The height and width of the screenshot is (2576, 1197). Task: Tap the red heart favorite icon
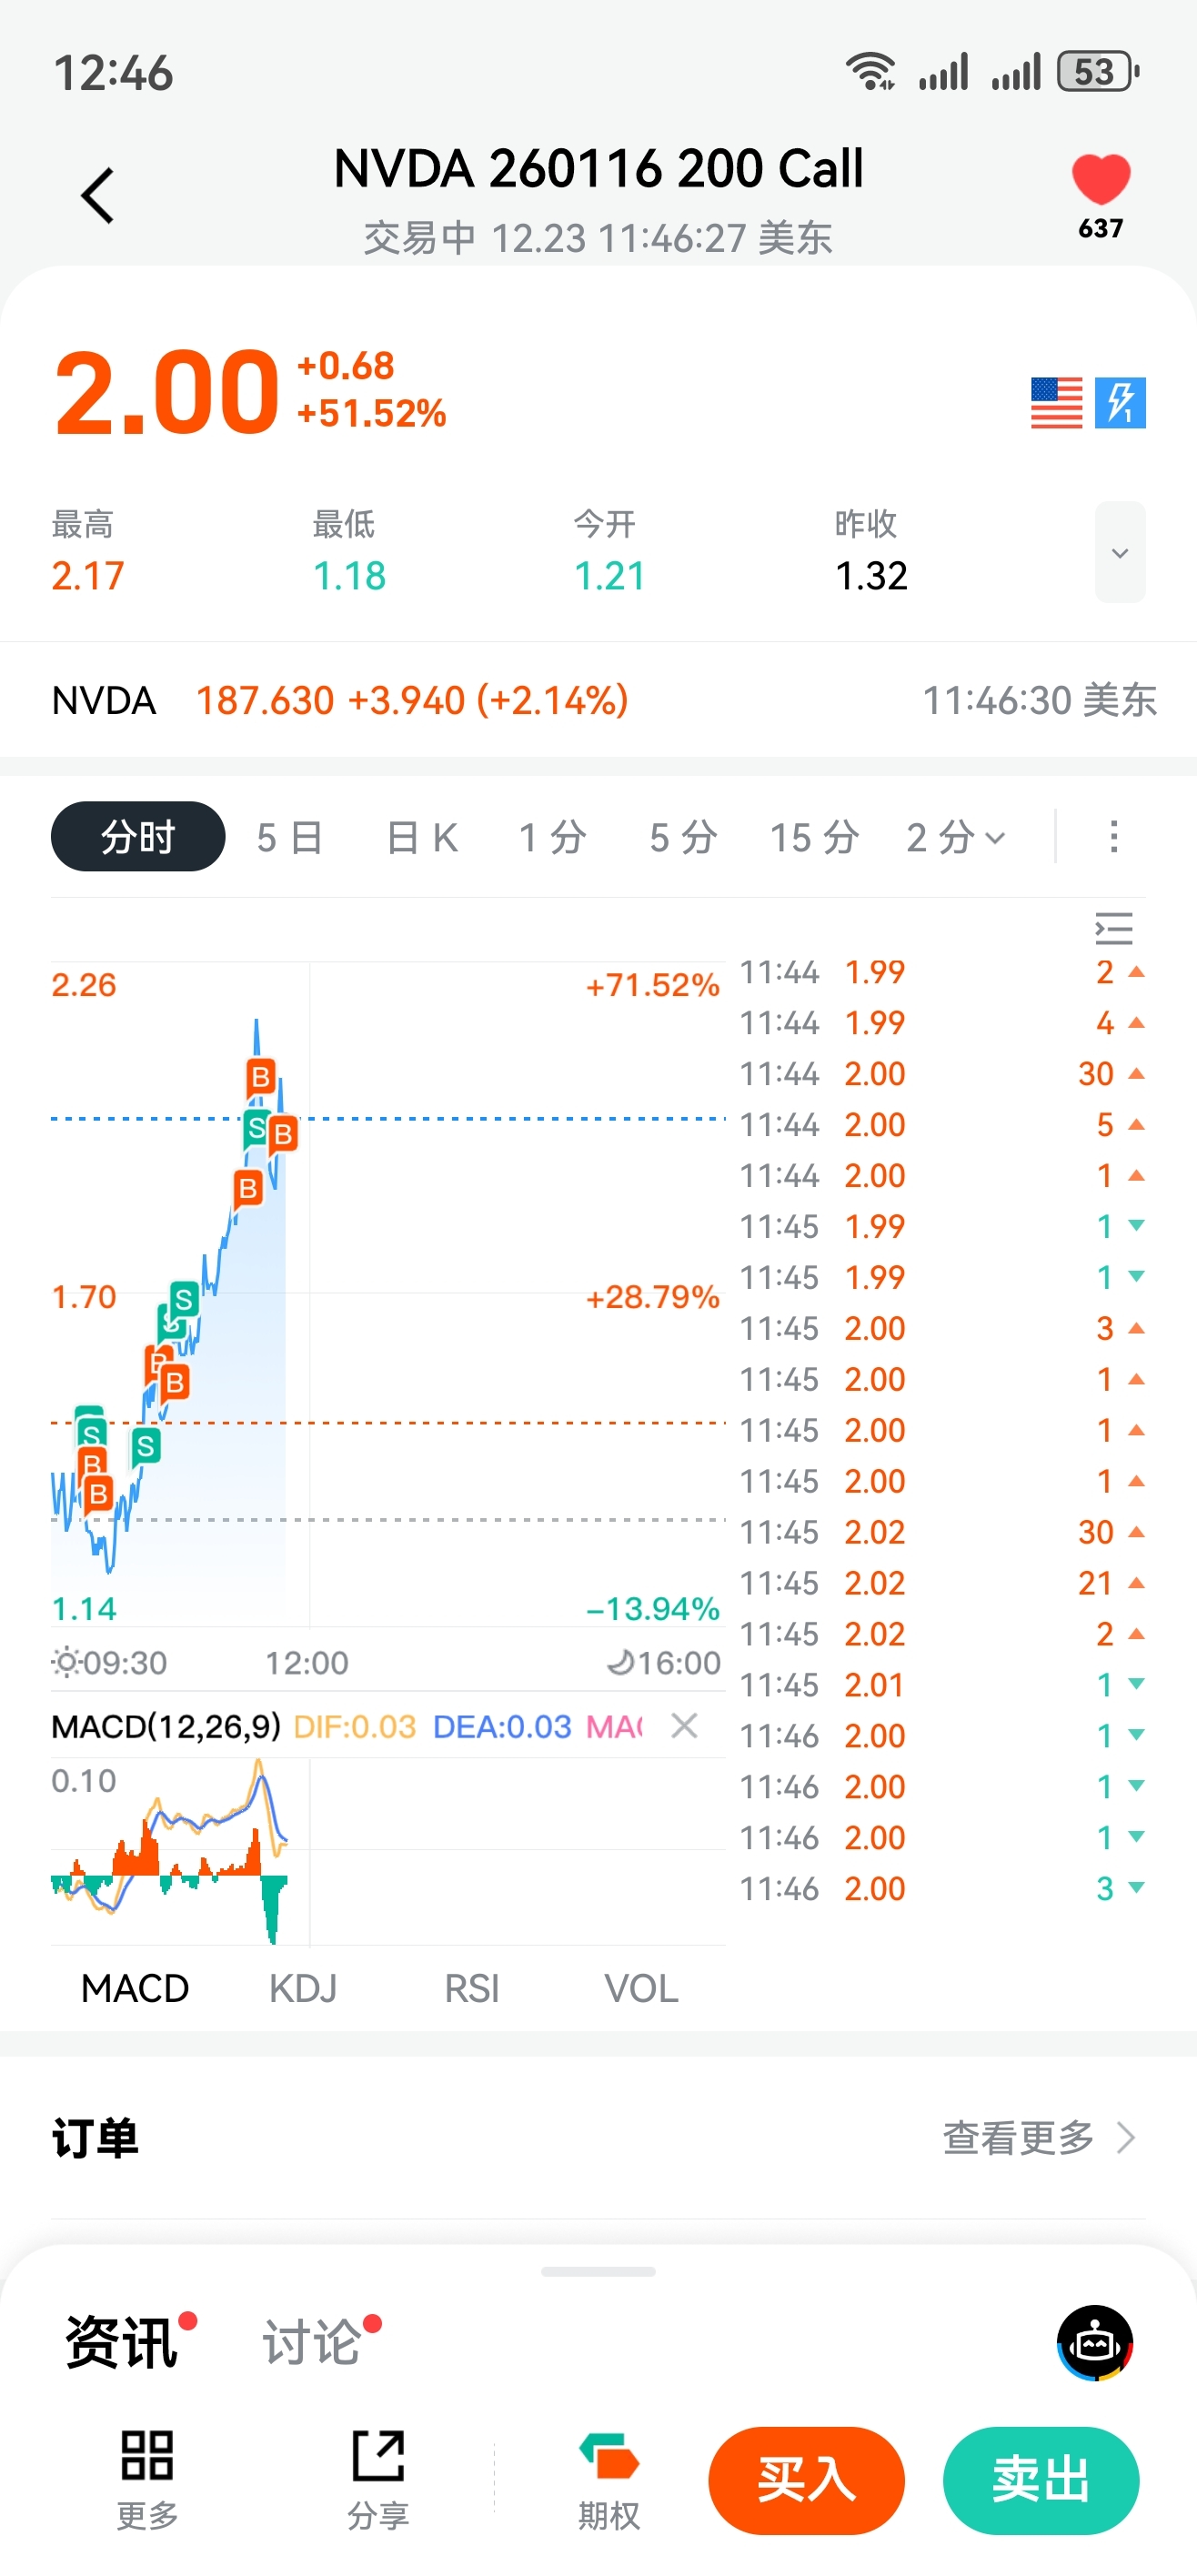coord(1100,181)
